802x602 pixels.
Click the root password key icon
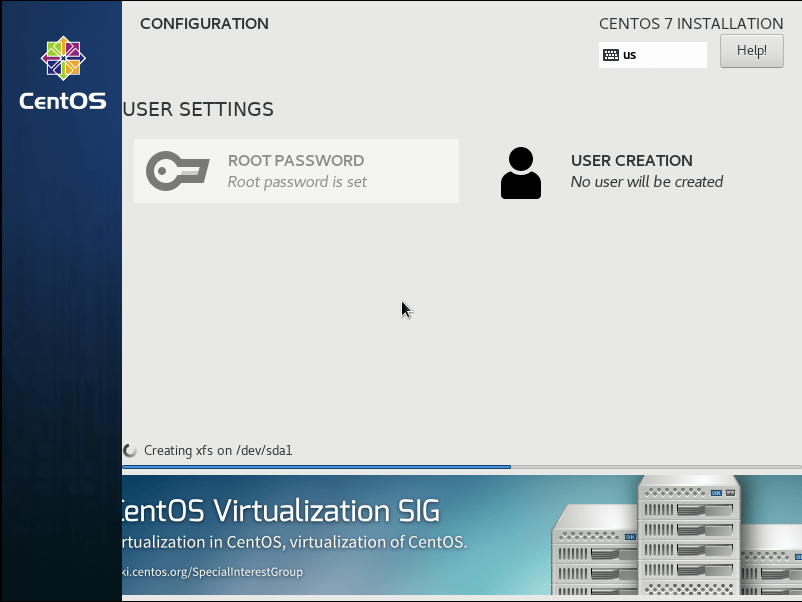pyautogui.click(x=177, y=171)
